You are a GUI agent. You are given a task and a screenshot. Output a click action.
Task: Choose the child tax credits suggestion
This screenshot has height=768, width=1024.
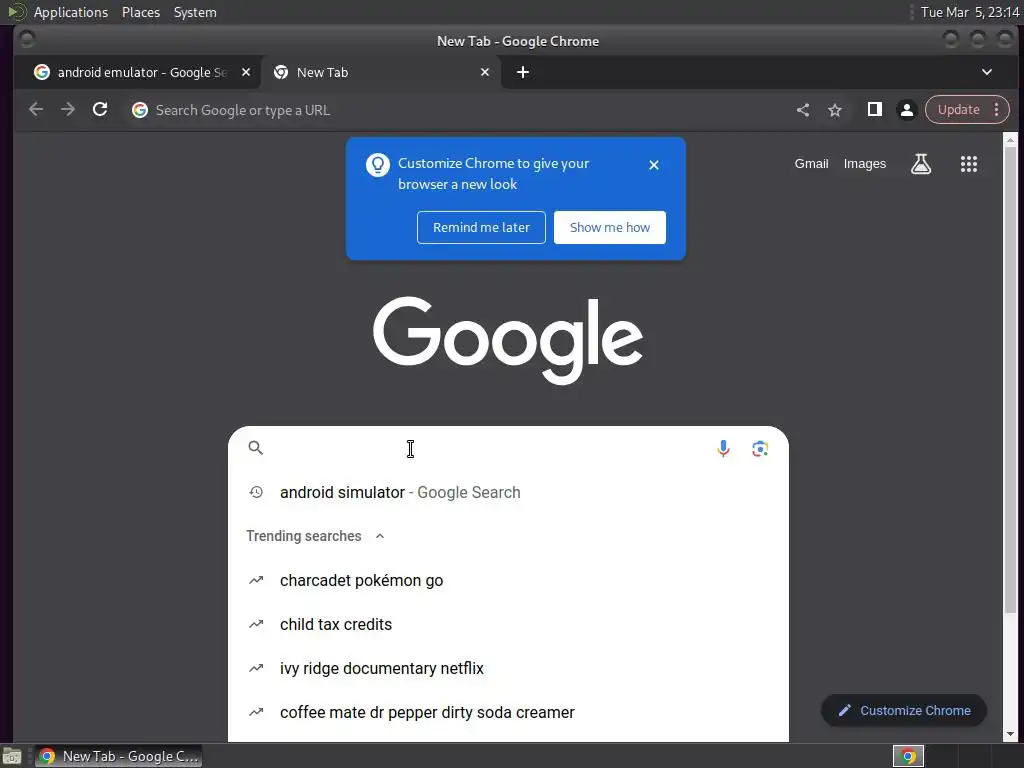point(508,624)
